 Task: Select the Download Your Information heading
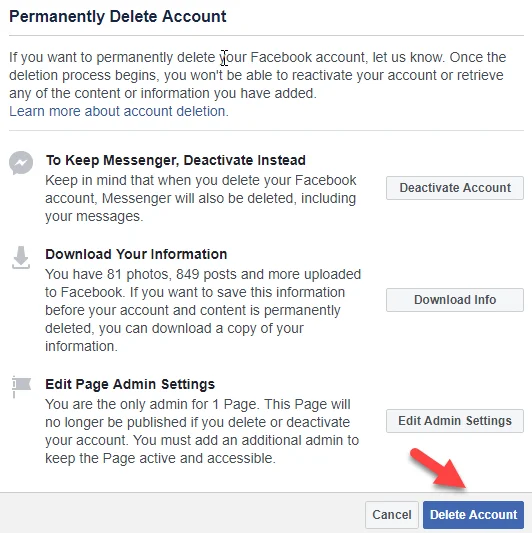point(136,254)
